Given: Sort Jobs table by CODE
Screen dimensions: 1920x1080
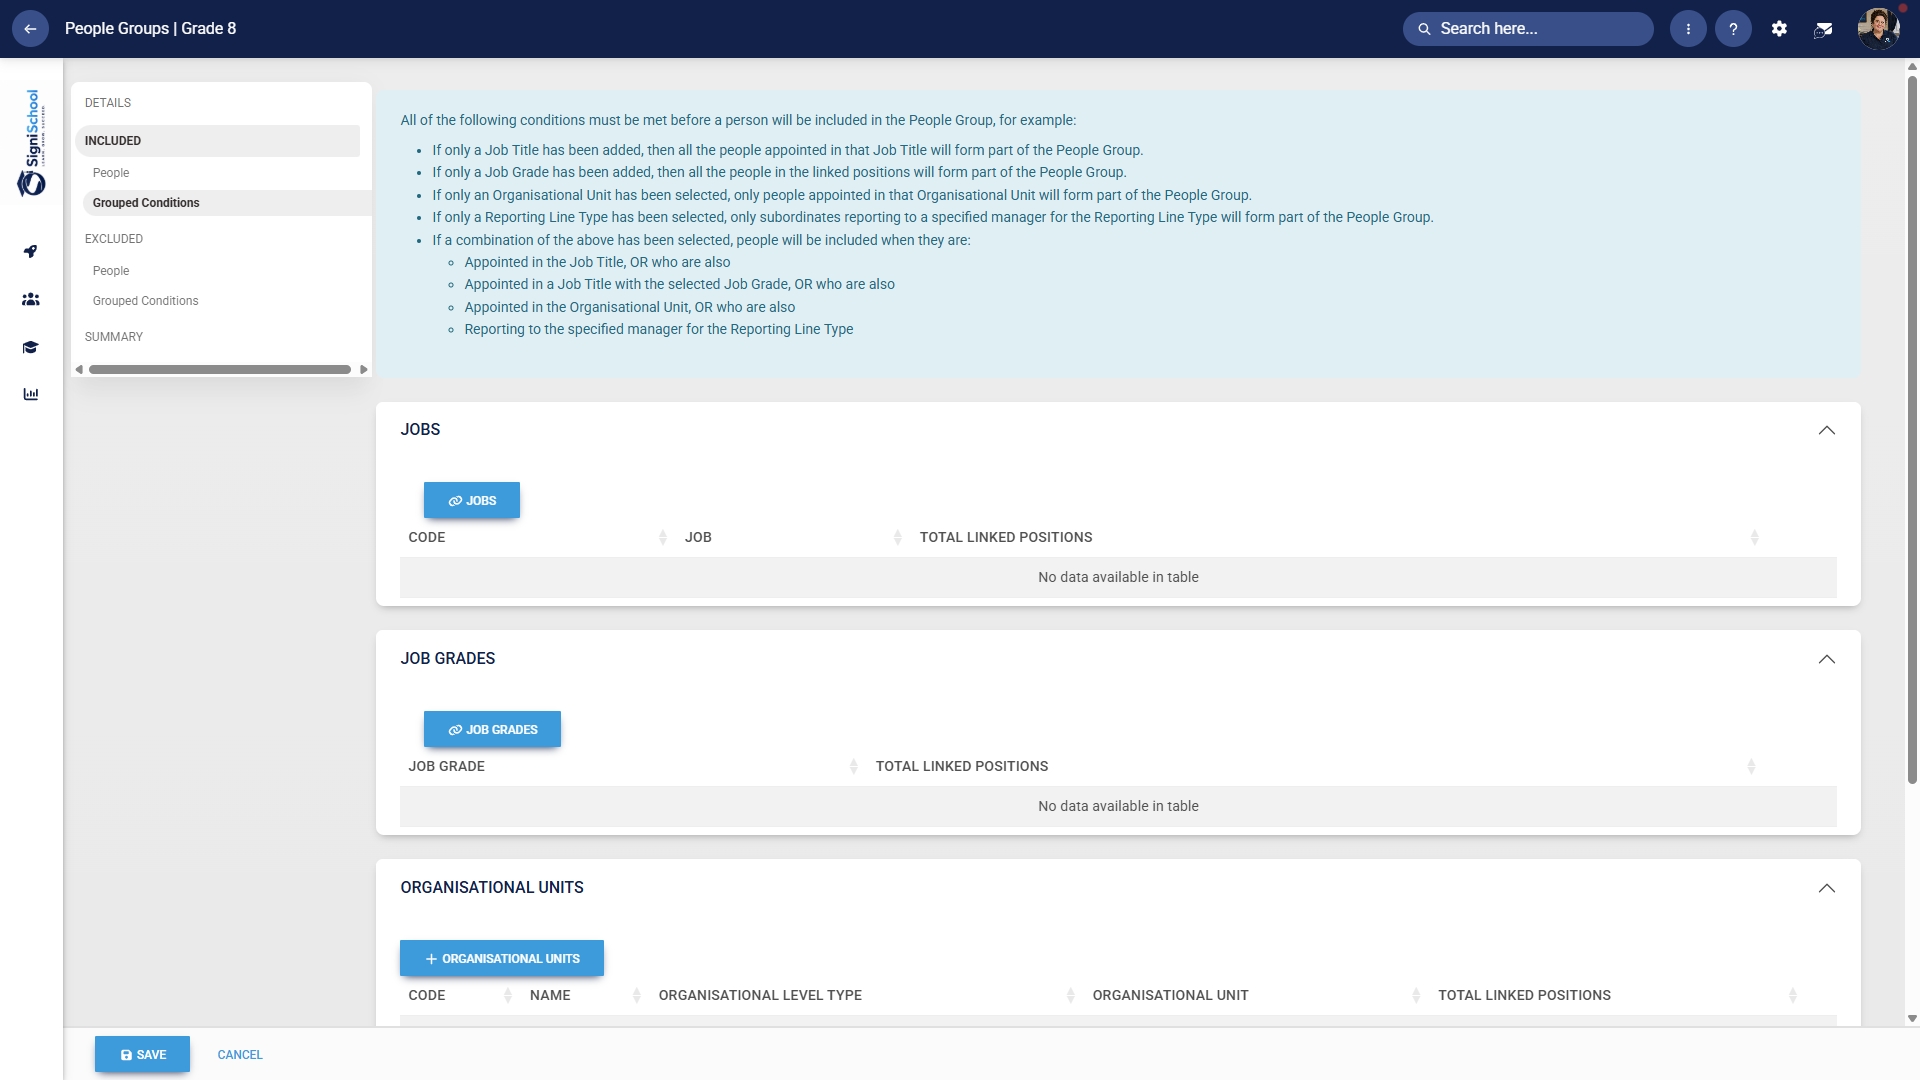Looking at the screenshot, I should (538, 538).
